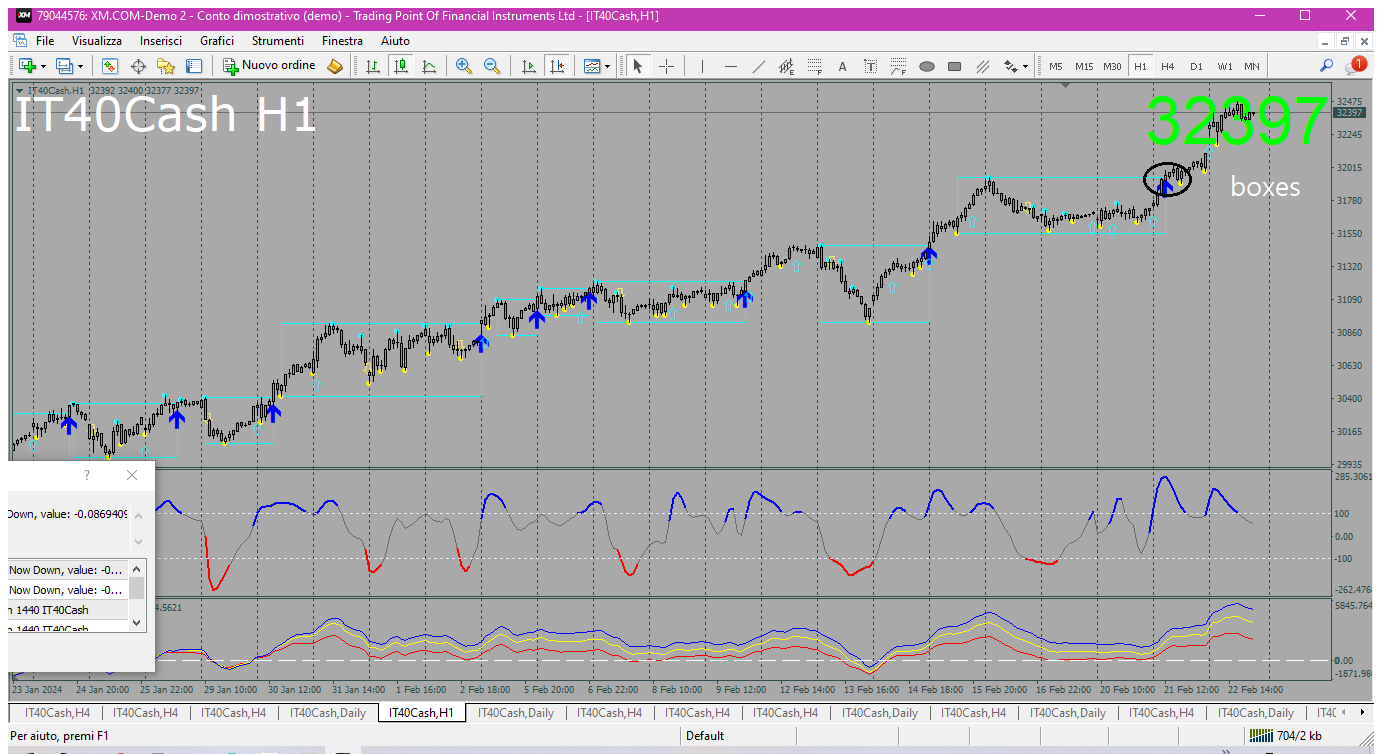Set timeframe to MN
Image resolution: width=1382 pixels, height=754 pixels.
point(1252,66)
